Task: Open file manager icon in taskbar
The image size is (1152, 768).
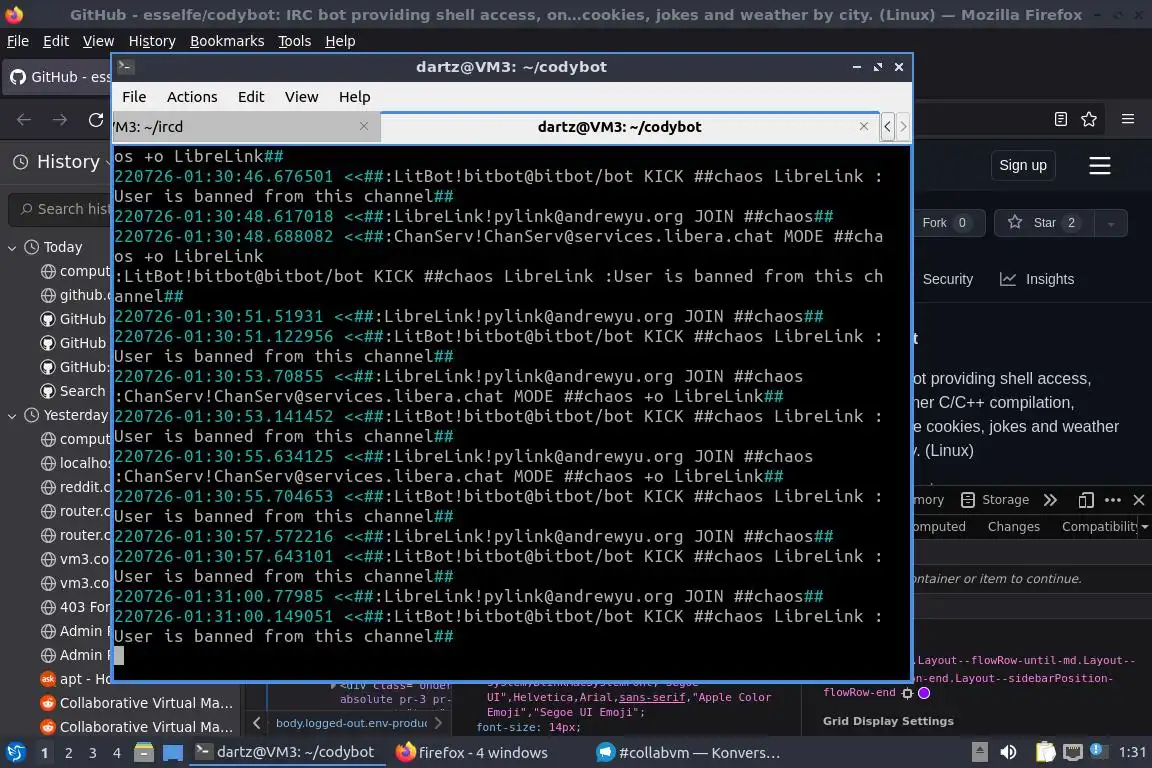Action: (x=144, y=753)
